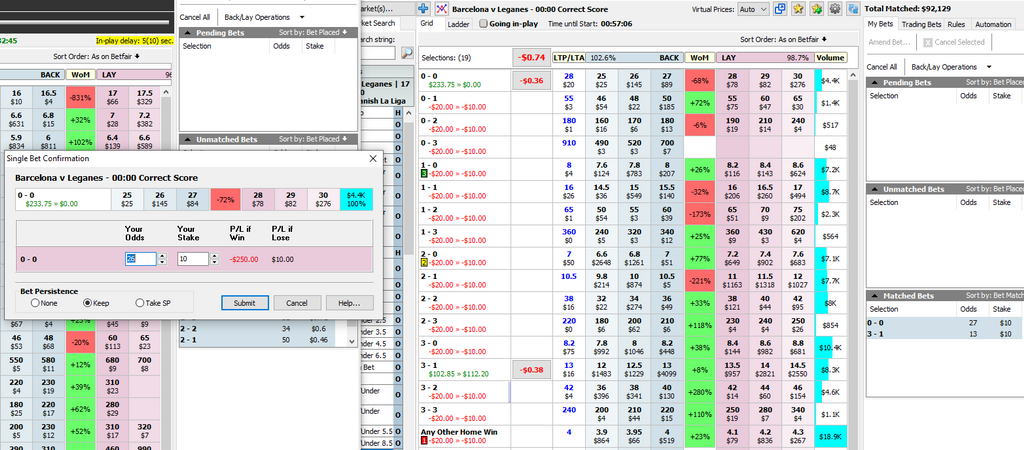Viewport: 1024px width, 450px height.
Task: Focus the Your Odds input field
Action: point(141,259)
